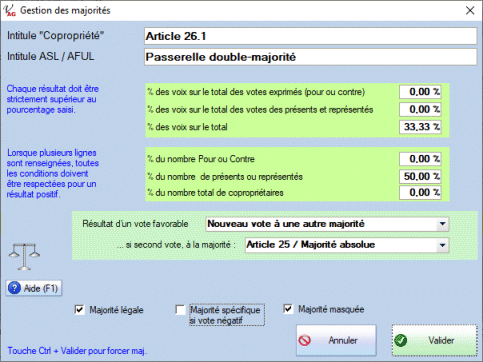Click label 'Résultat d'un vote favorable'
Viewport: 483px width, 362px height.
click(135, 224)
